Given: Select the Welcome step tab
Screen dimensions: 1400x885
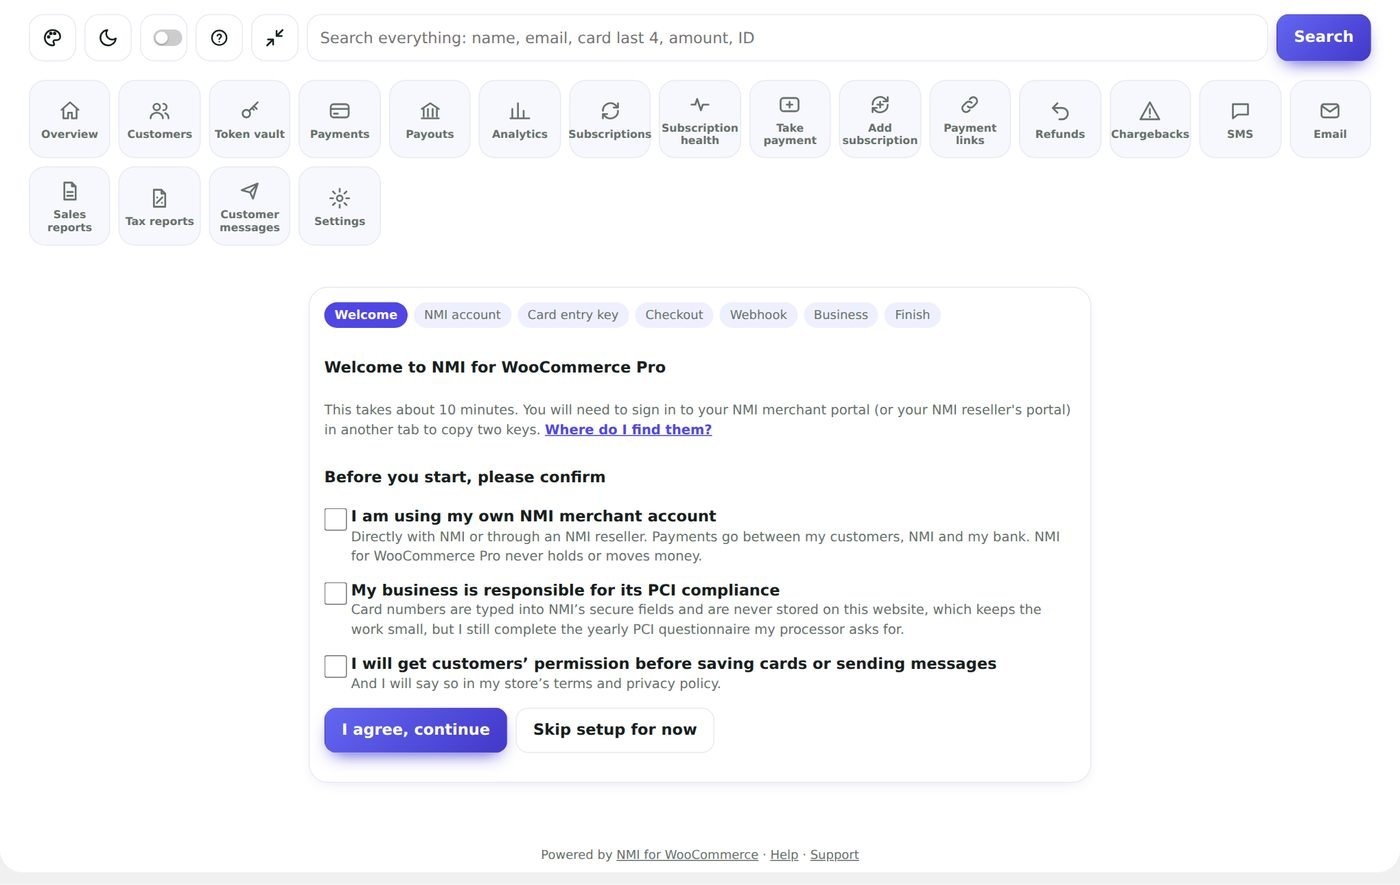Looking at the screenshot, I should coord(366,315).
